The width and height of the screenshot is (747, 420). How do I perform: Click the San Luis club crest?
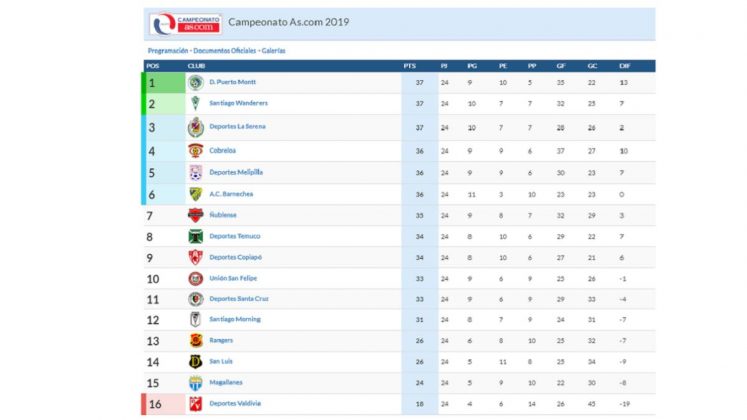pos(195,361)
